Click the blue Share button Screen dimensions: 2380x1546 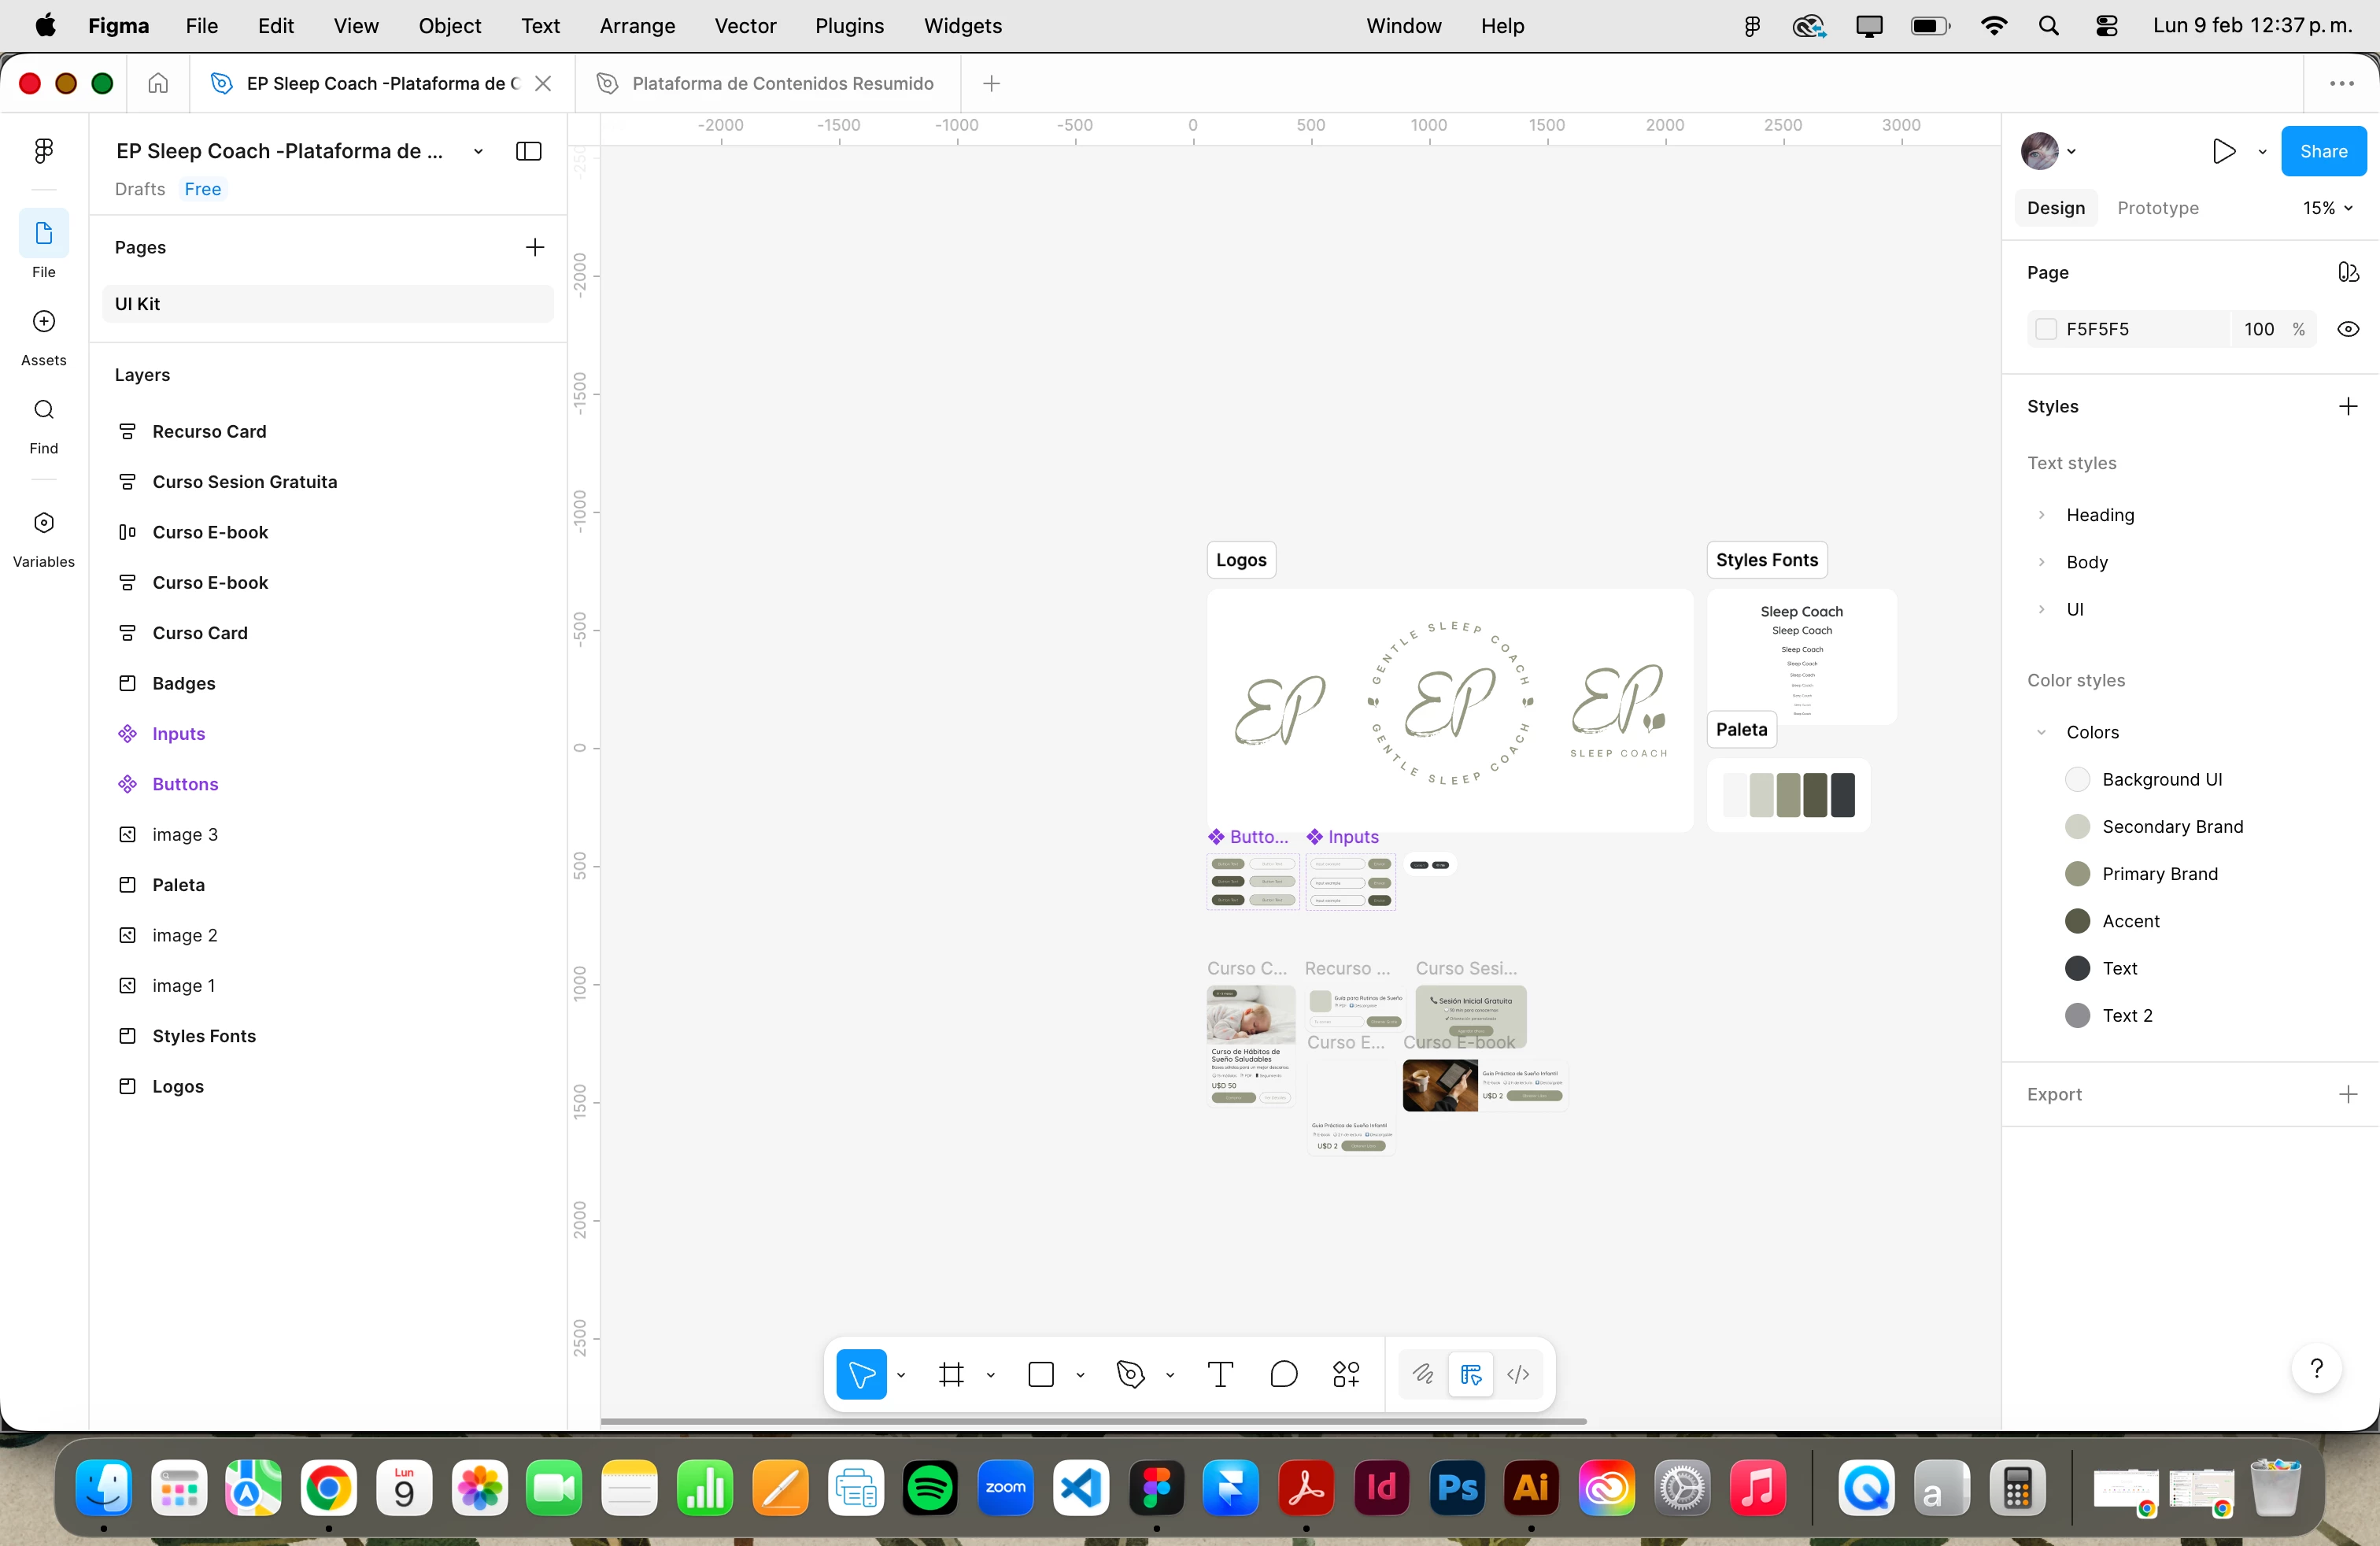point(2323,152)
